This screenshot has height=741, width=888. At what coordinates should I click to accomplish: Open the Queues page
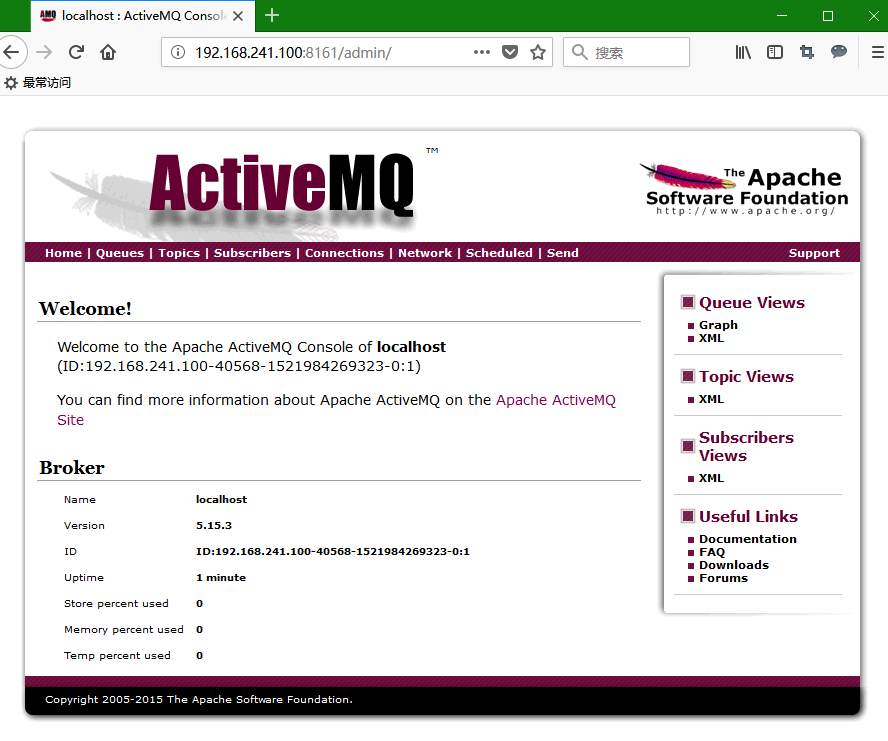click(x=119, y=253)
